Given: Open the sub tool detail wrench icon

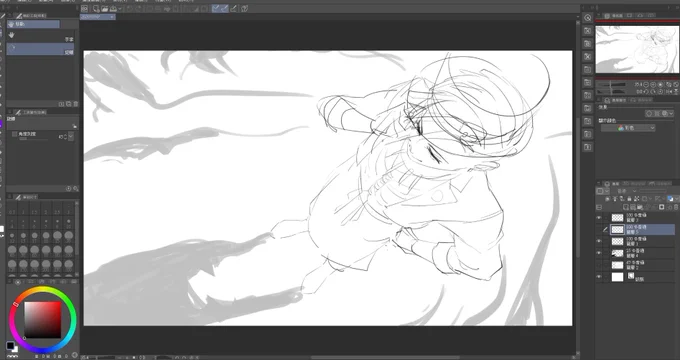Looking at the screenshot, I should pyautogui.click(x=75, y=189).
